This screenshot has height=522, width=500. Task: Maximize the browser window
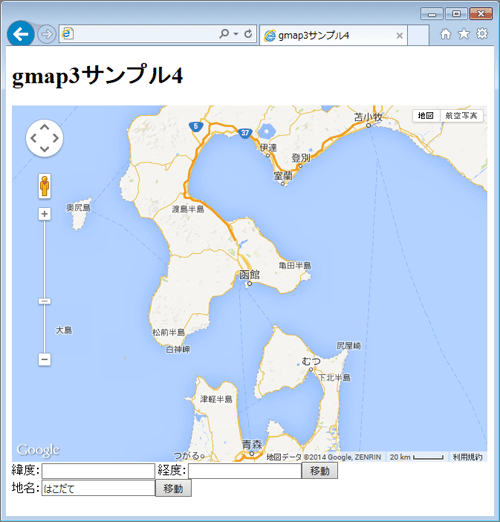coord(456,14)
